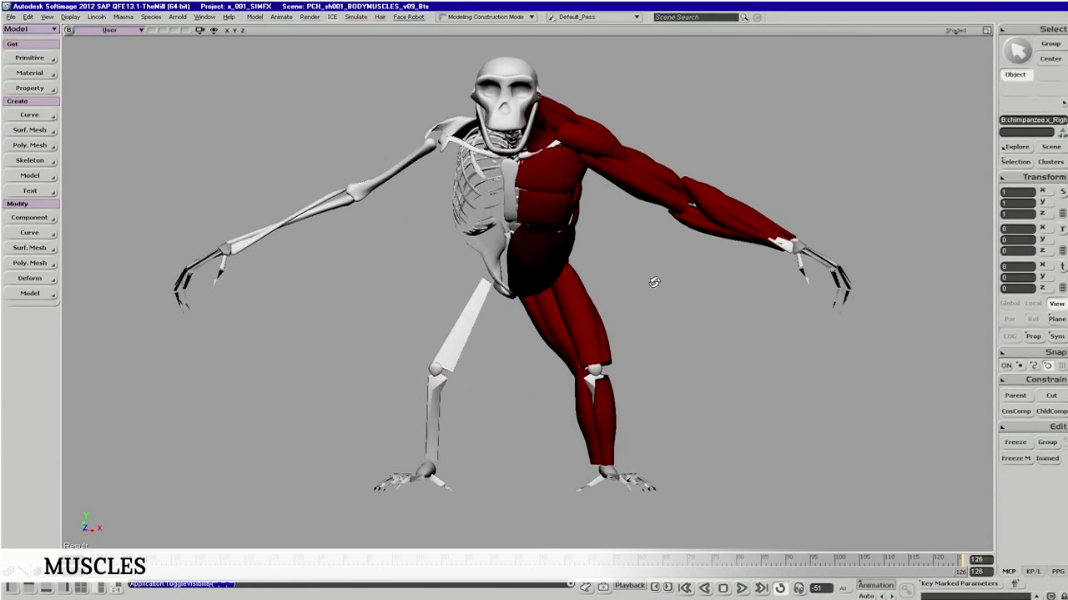Open the Modeling Construction Mode dropdown
Screen dimensions: 1068x600
531,18
